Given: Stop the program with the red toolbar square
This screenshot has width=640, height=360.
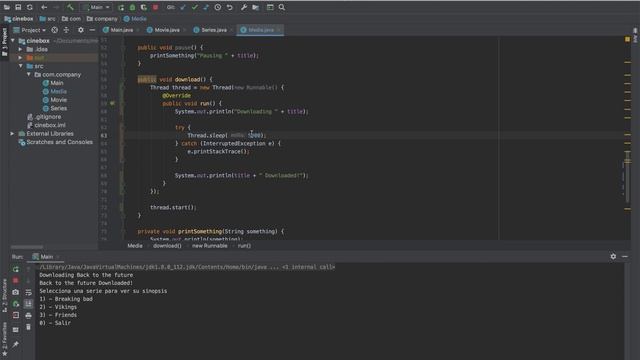Looking at the screenshot, I should point(156,7).
